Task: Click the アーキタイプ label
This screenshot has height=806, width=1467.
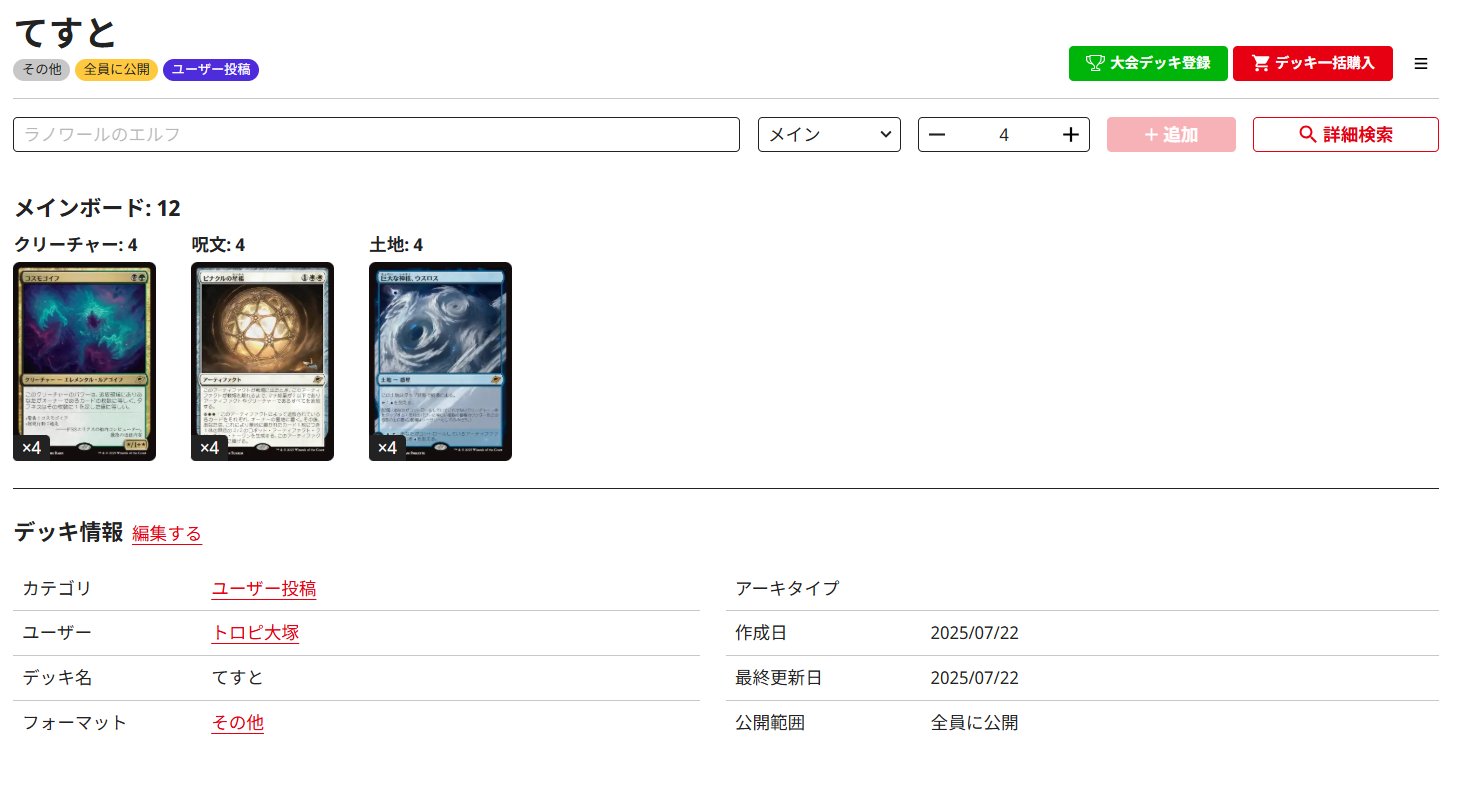Action: (787, 588)
